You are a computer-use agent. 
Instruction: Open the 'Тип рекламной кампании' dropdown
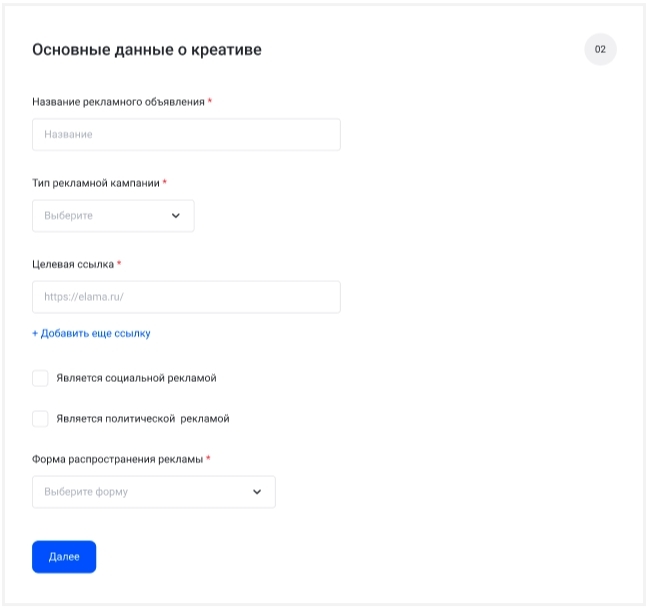click(x=113, y=216)
